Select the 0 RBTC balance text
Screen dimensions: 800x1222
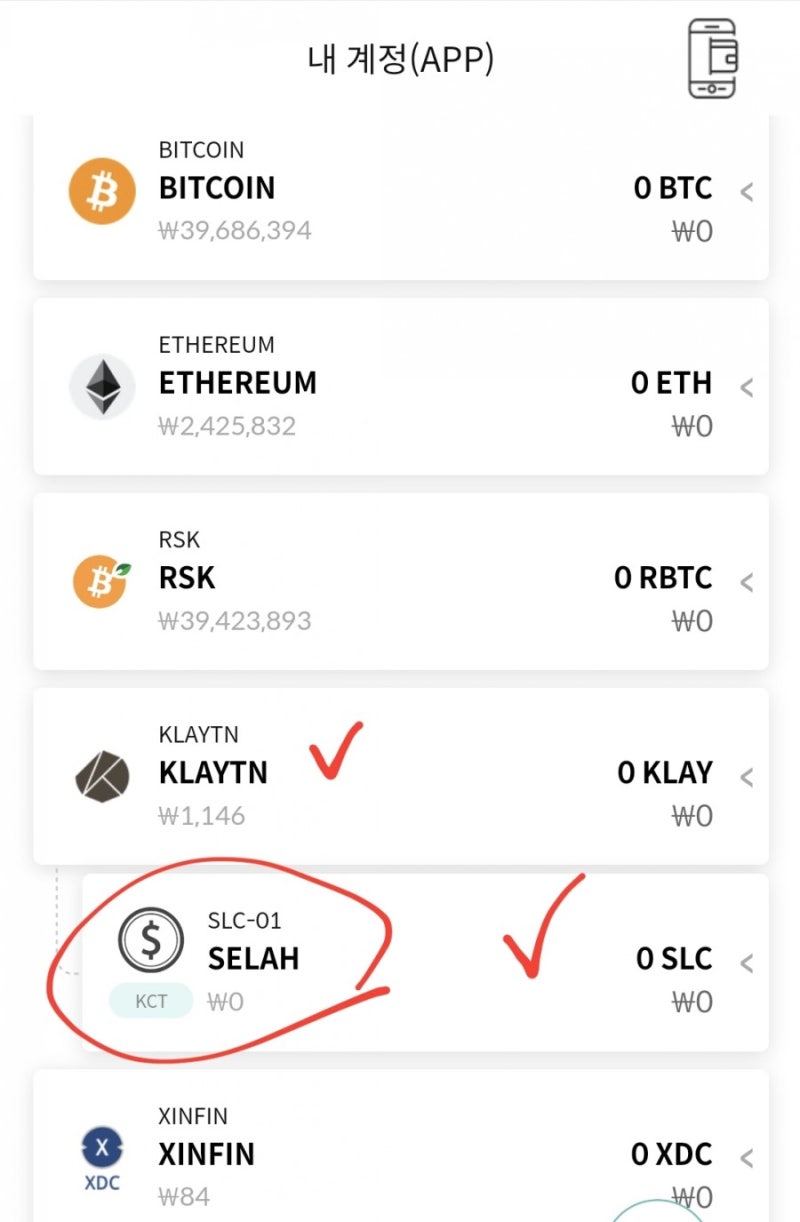(x=663, y=578)
